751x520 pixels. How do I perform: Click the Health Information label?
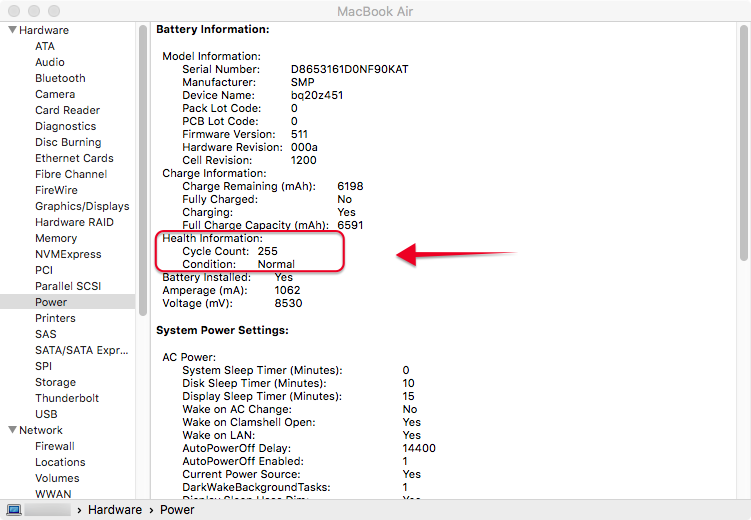pyautogui.click(x=212, y=238)
